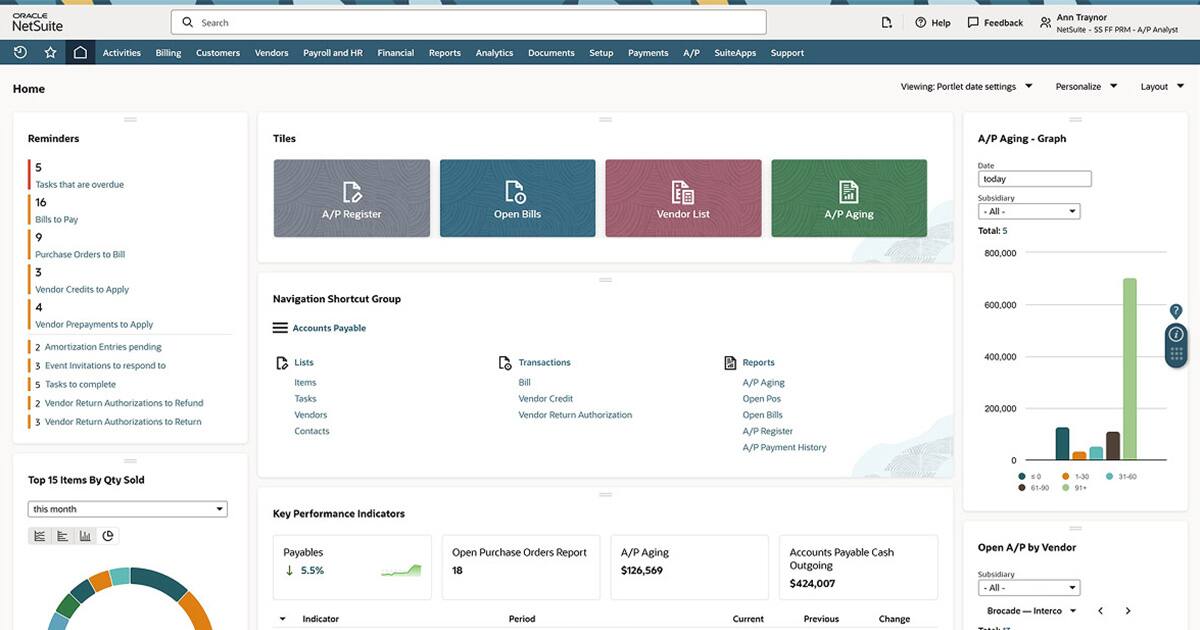Click the Accounts Payable hamburger menu icon
The image size is (1200, 630).
point(280,328)
